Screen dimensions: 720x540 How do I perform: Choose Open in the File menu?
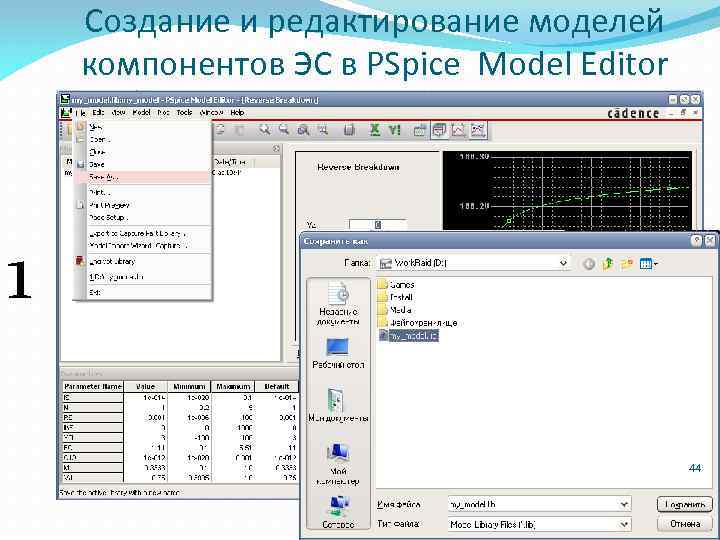tap(143, 139)
